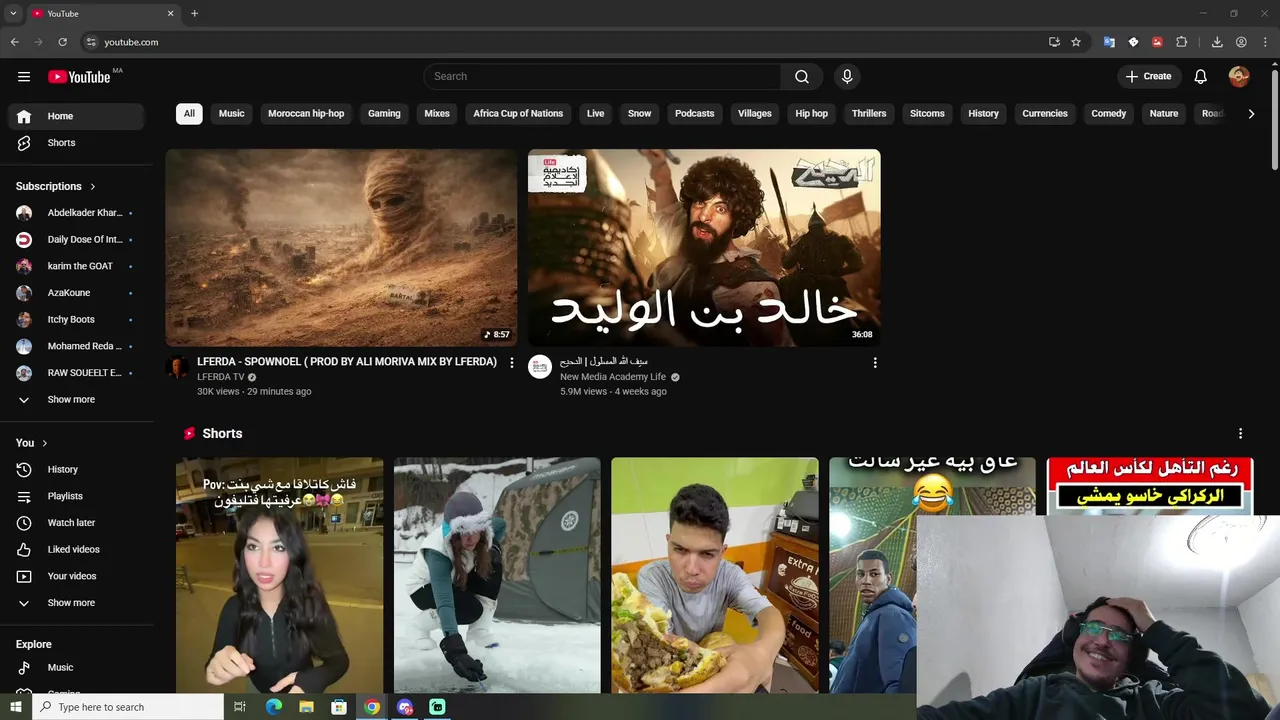
Task: Open tab search dropdown in Chrome
Action: (13, 14)
